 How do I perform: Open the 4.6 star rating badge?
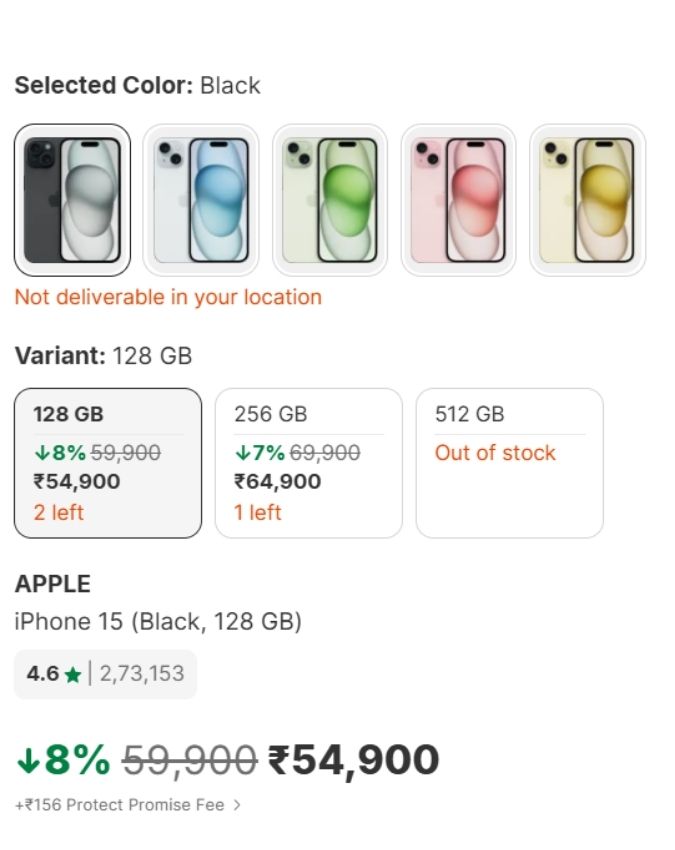pos(105,674)
